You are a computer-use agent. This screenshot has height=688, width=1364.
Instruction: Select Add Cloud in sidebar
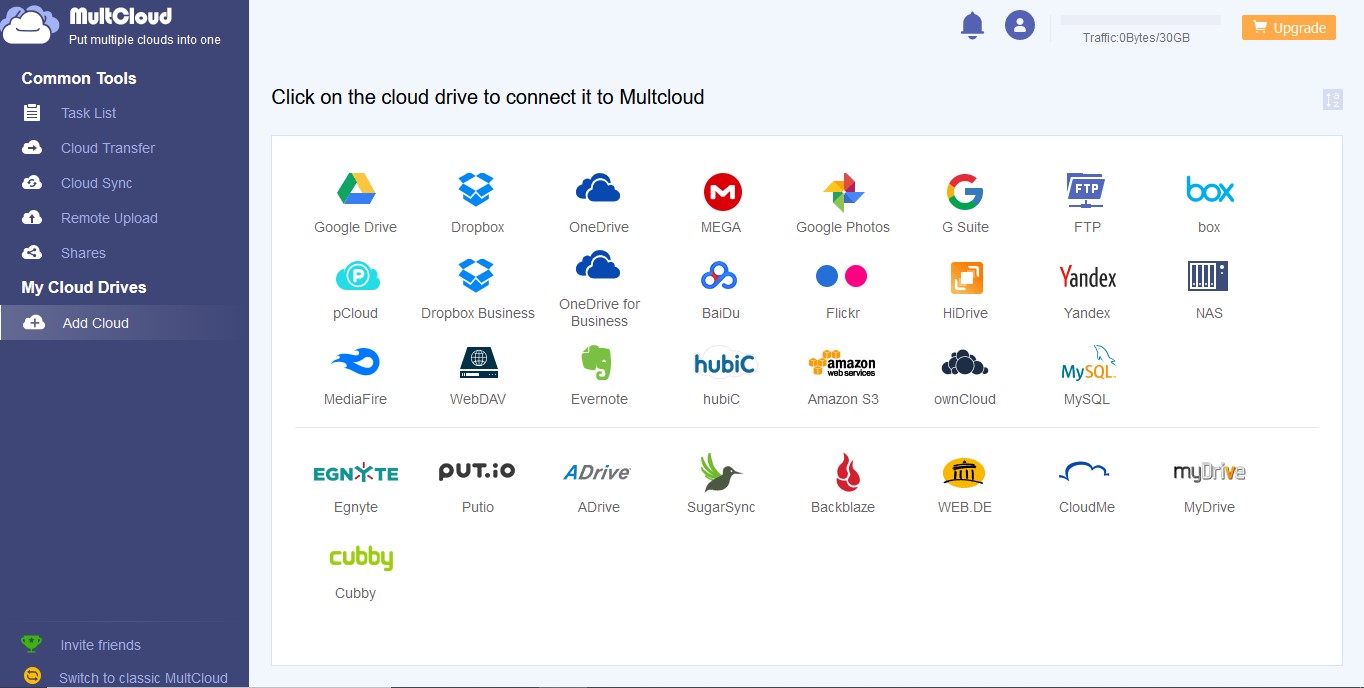click(124, 323)
